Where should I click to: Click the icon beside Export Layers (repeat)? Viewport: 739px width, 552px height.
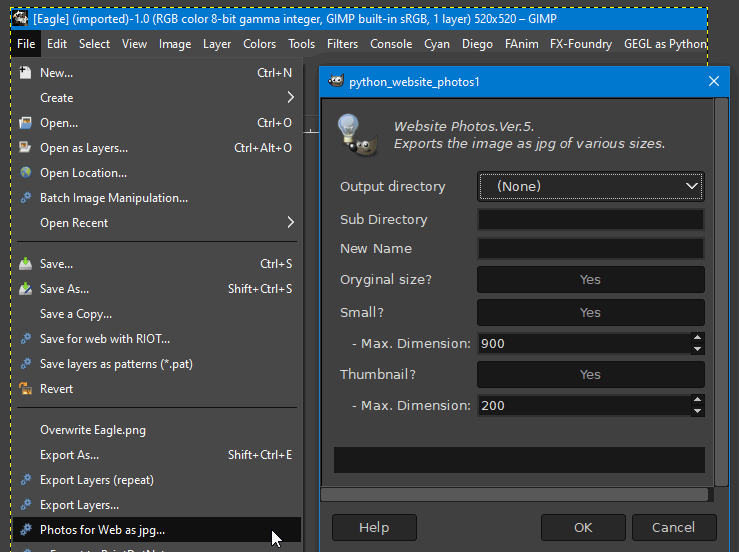pos(25,479)
